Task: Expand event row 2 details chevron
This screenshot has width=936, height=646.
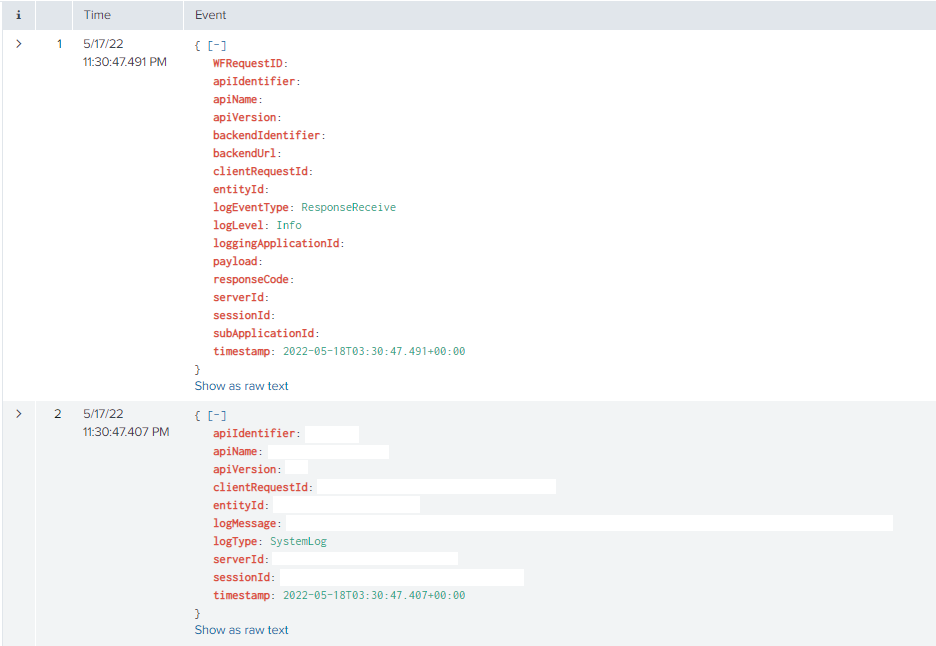Action: [x=18, y=414]
